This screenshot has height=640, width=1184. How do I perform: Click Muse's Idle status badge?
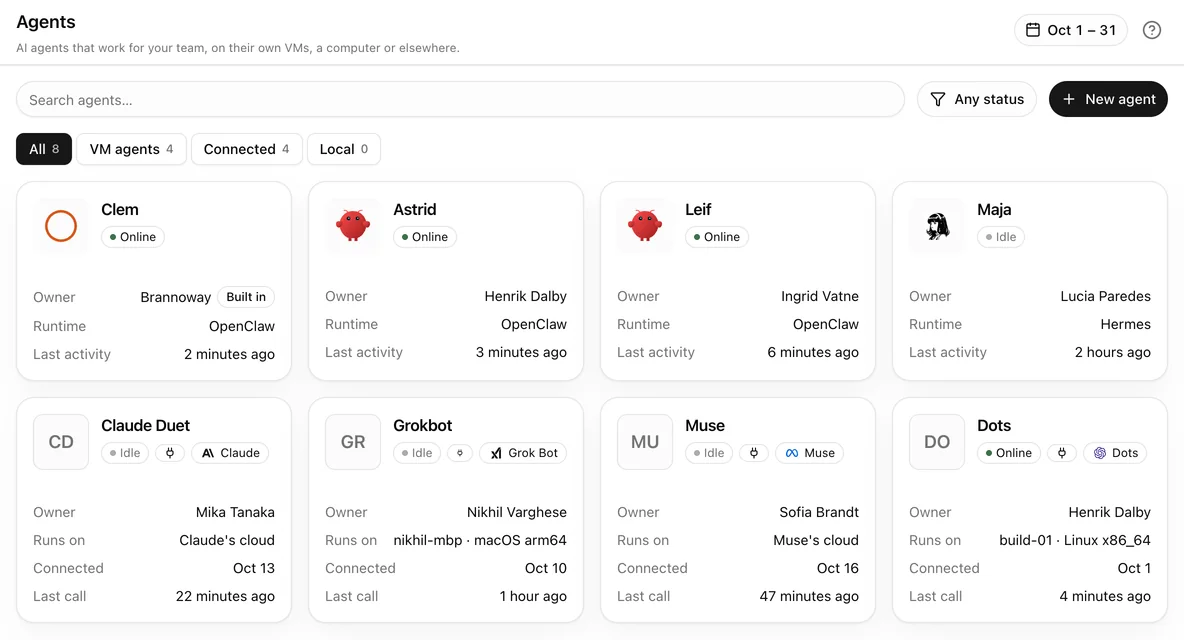pyautogui.click(x=709, y=453)
